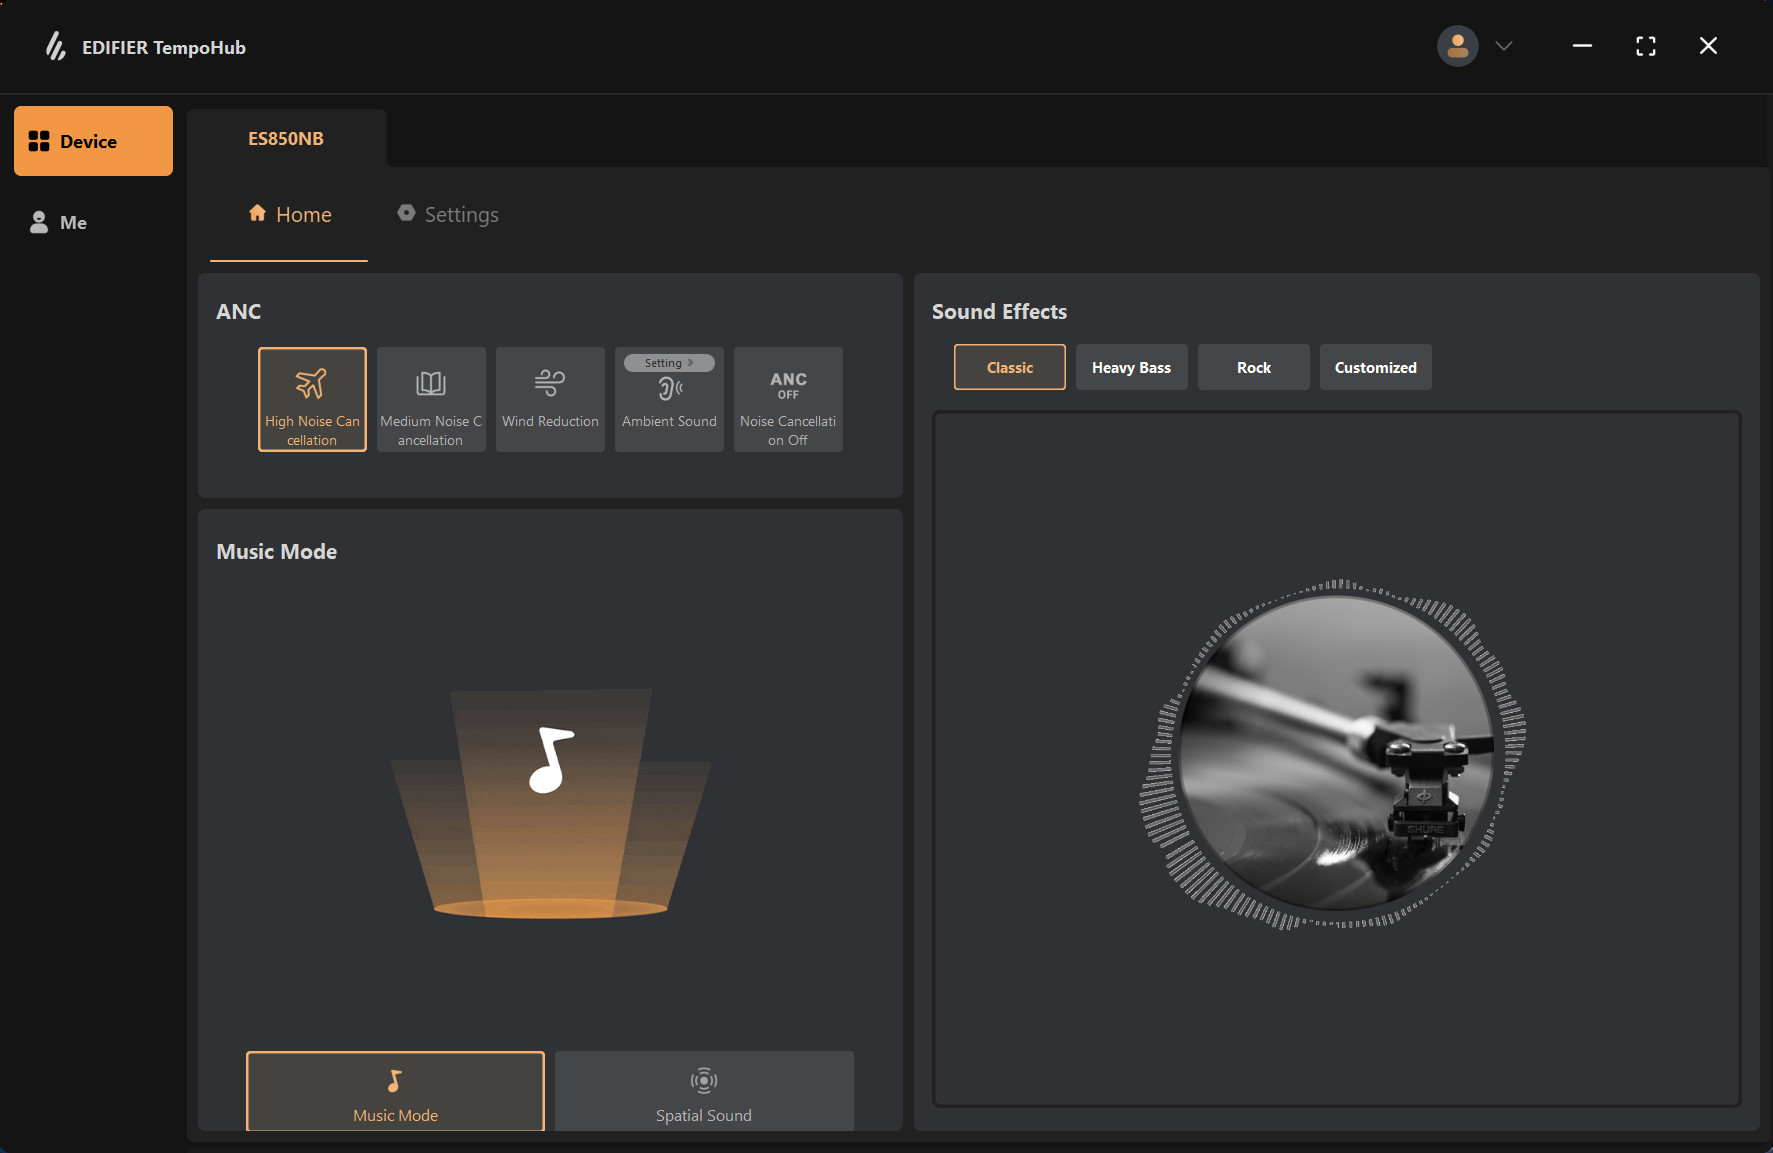The height and width of the screenshot is (1153, 1773).
Task: Switch to Spatial Sound mode
Action: coord(704,1091)
